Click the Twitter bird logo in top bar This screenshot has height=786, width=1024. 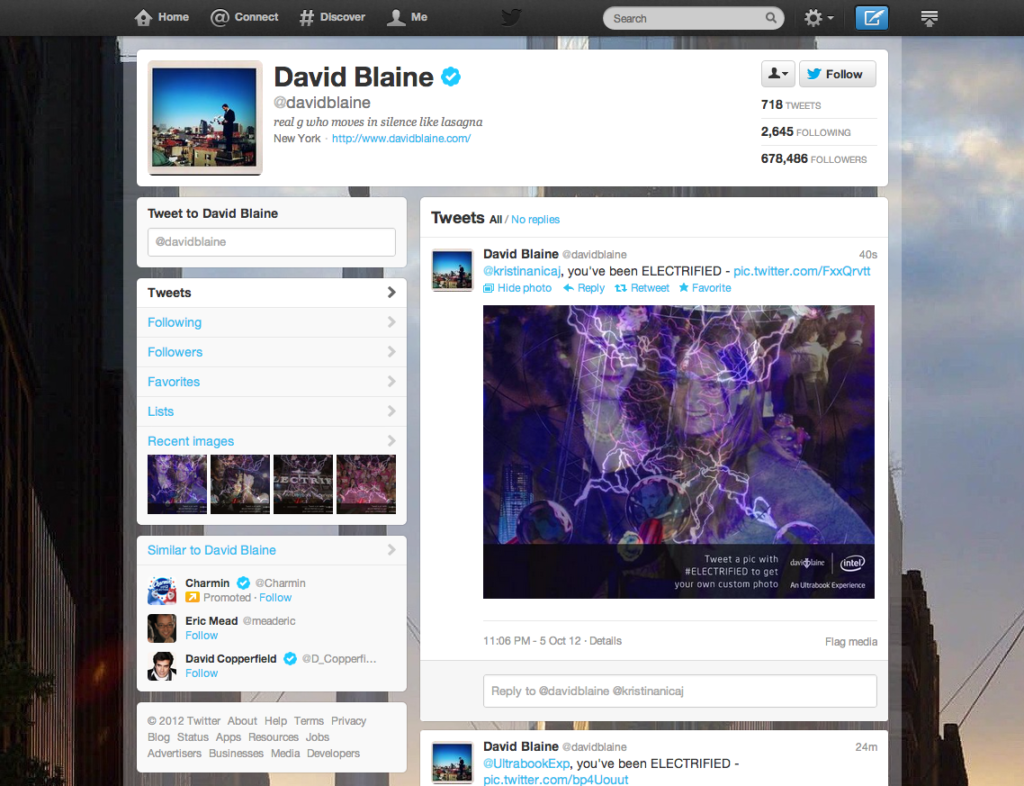[x=512, y=18]
